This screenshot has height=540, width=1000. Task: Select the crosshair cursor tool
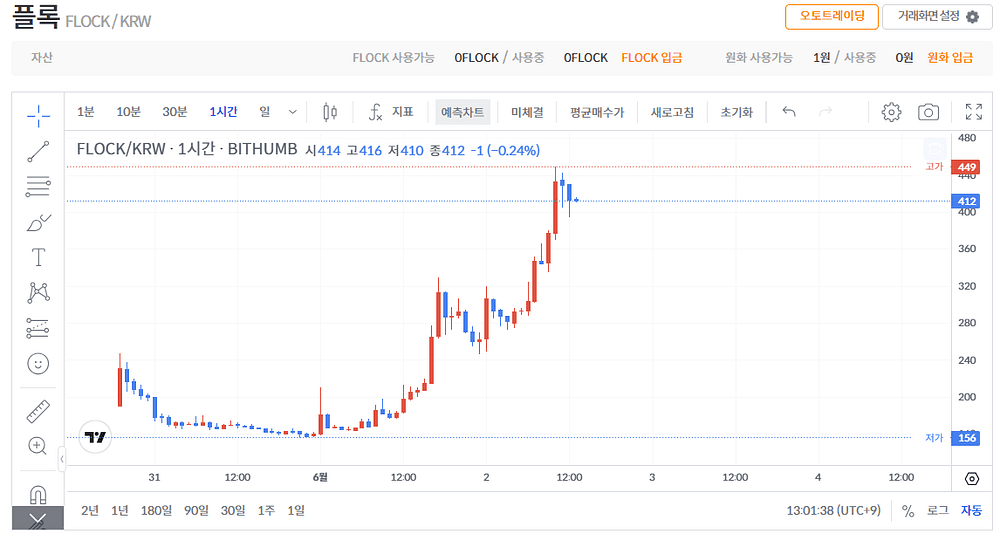[x=38, y=115]
